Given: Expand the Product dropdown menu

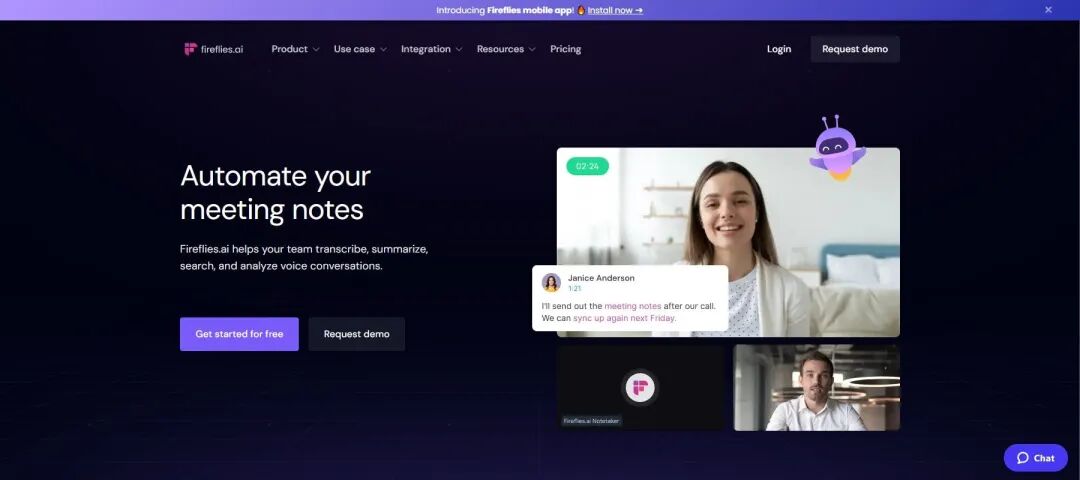Looking at the screenshot, I should (x=295, y=49).
